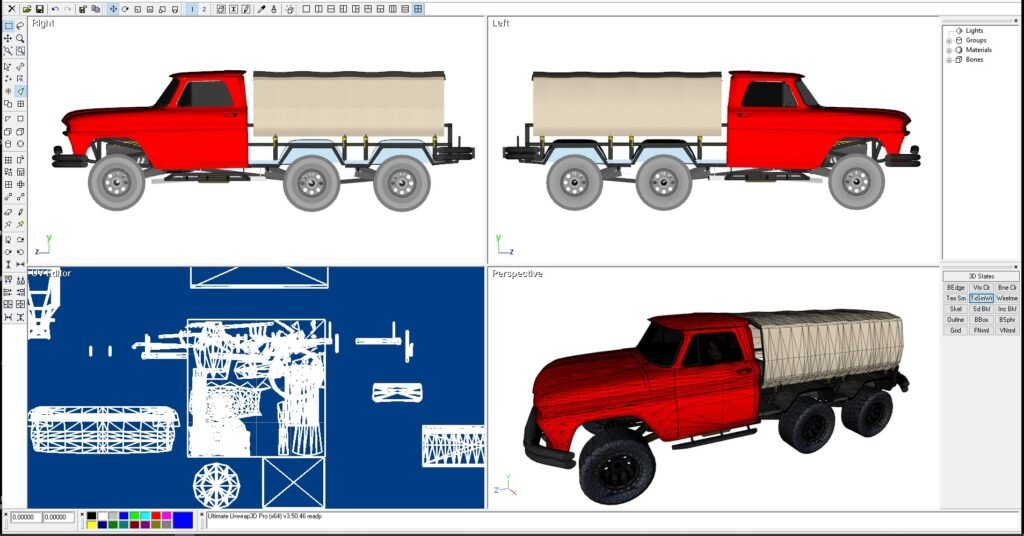Select the rectangle selection tool in toolbox
Image resolution: width=1024 pixels, height=536 pixels.
point(8,26)
